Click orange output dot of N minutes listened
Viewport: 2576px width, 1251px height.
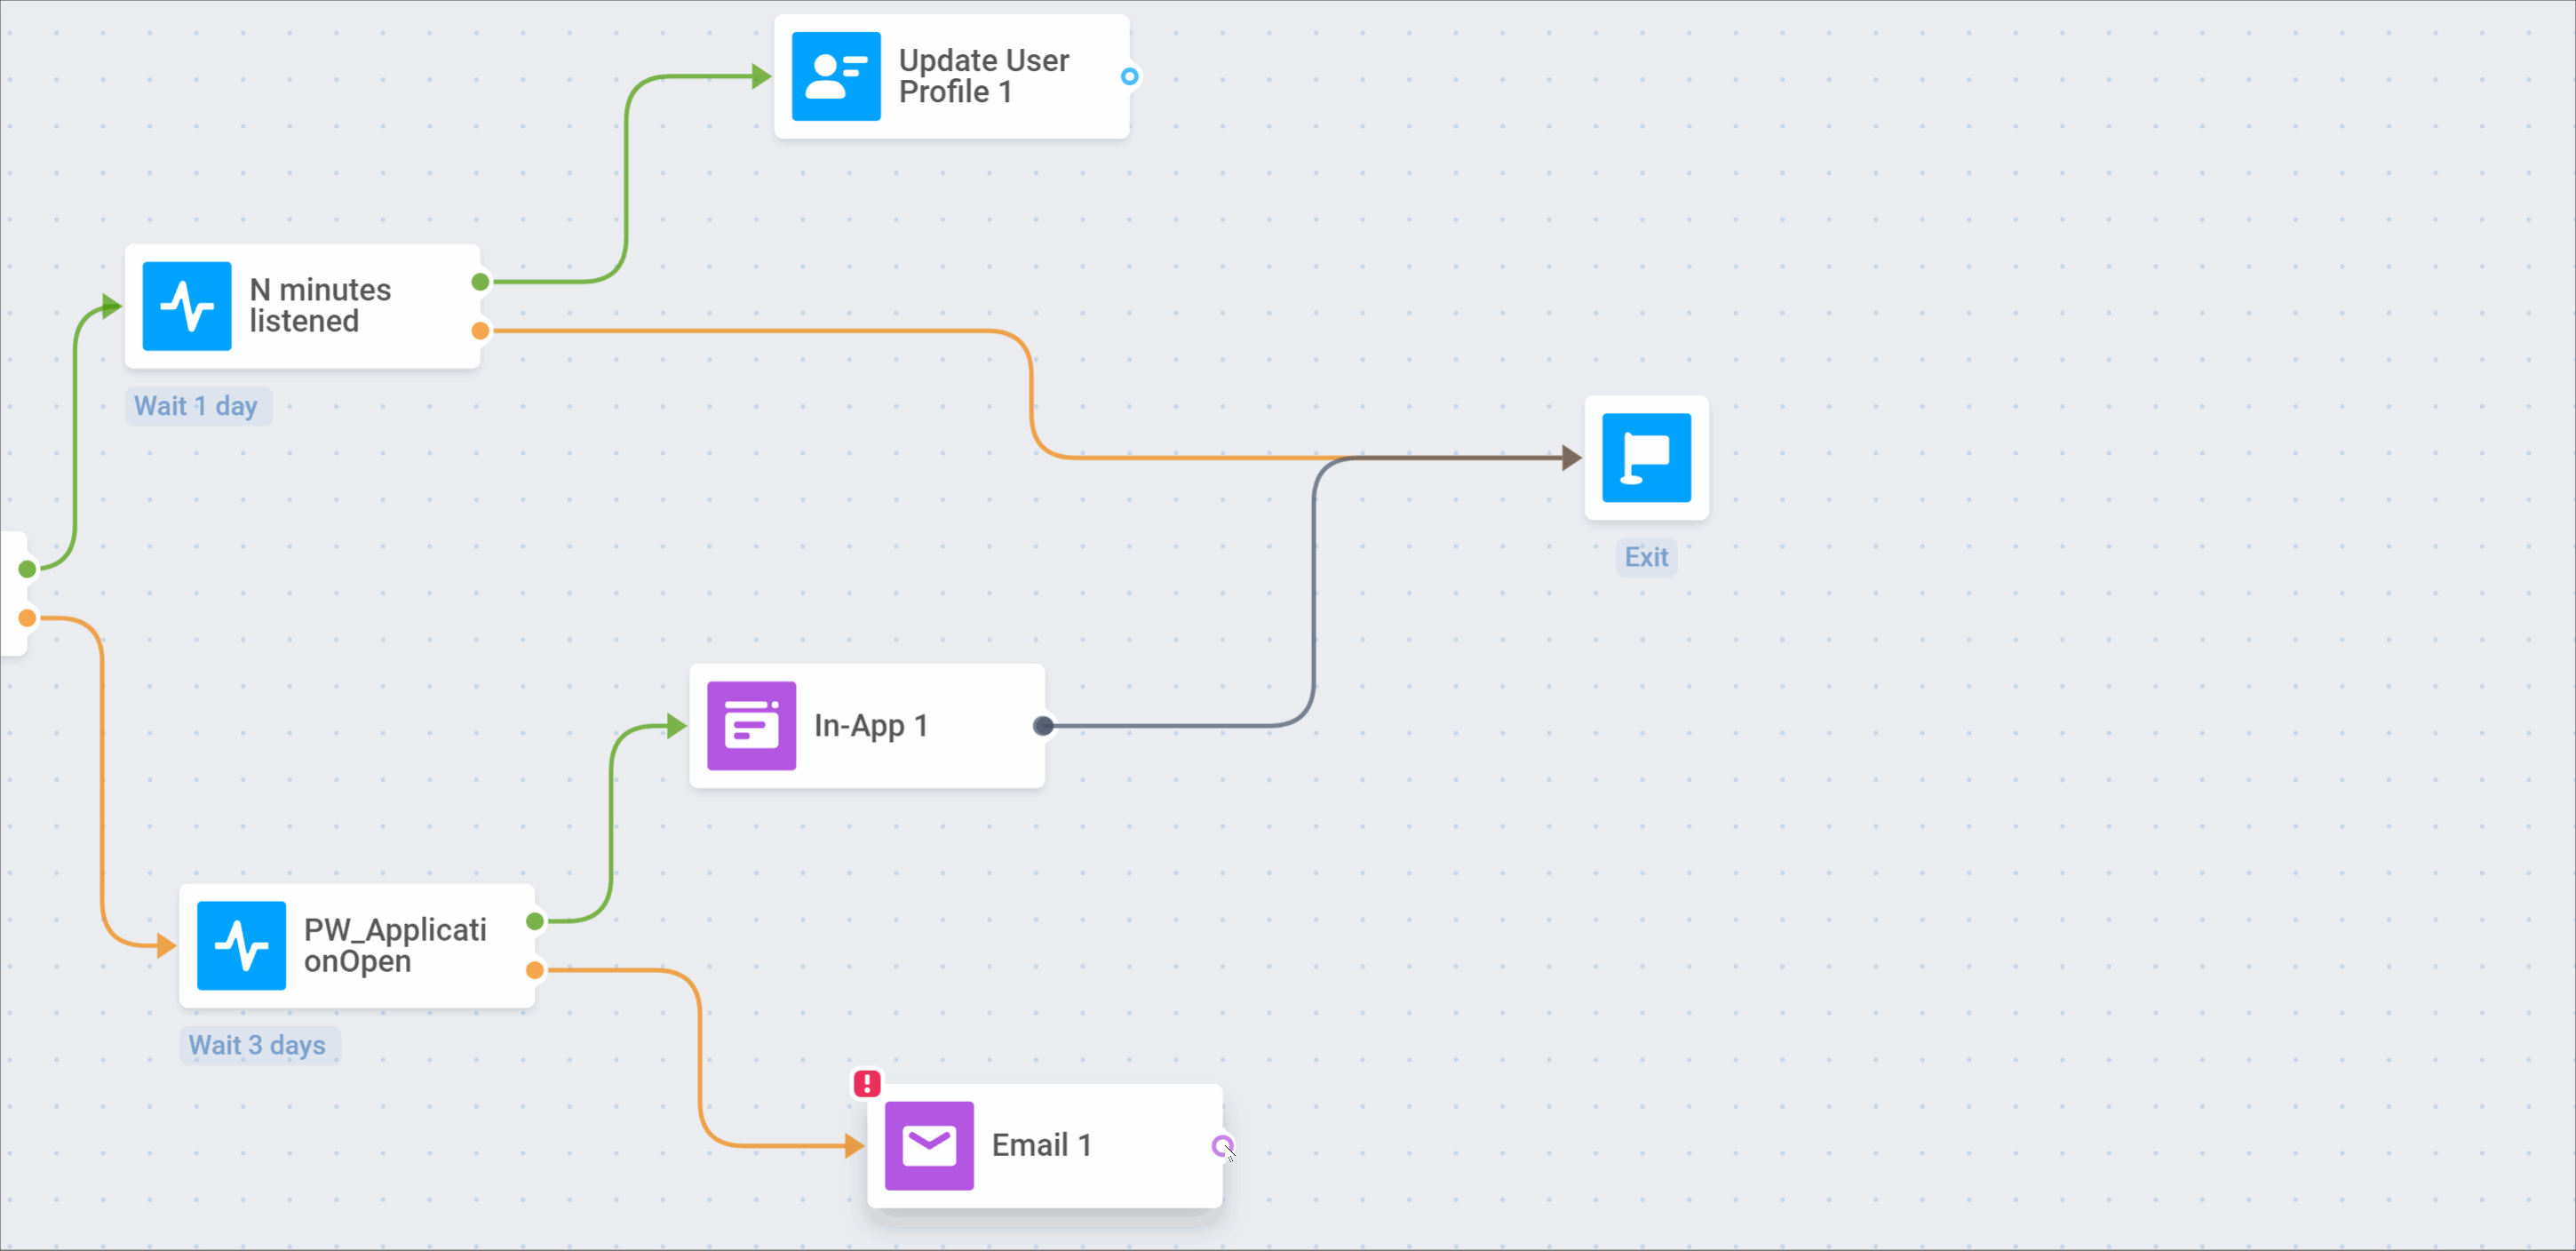(481, 331)
